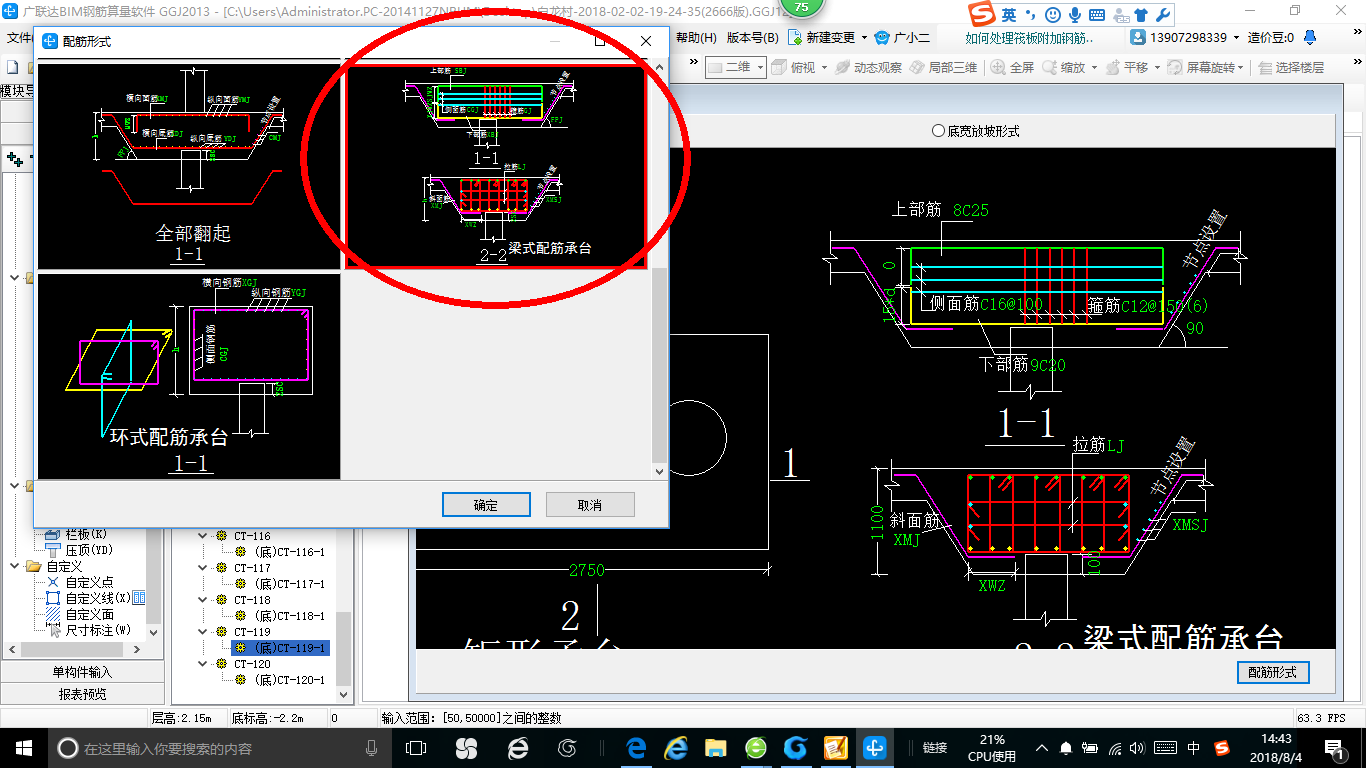Open the 俯视 dropdown arrow

[823, 68]
